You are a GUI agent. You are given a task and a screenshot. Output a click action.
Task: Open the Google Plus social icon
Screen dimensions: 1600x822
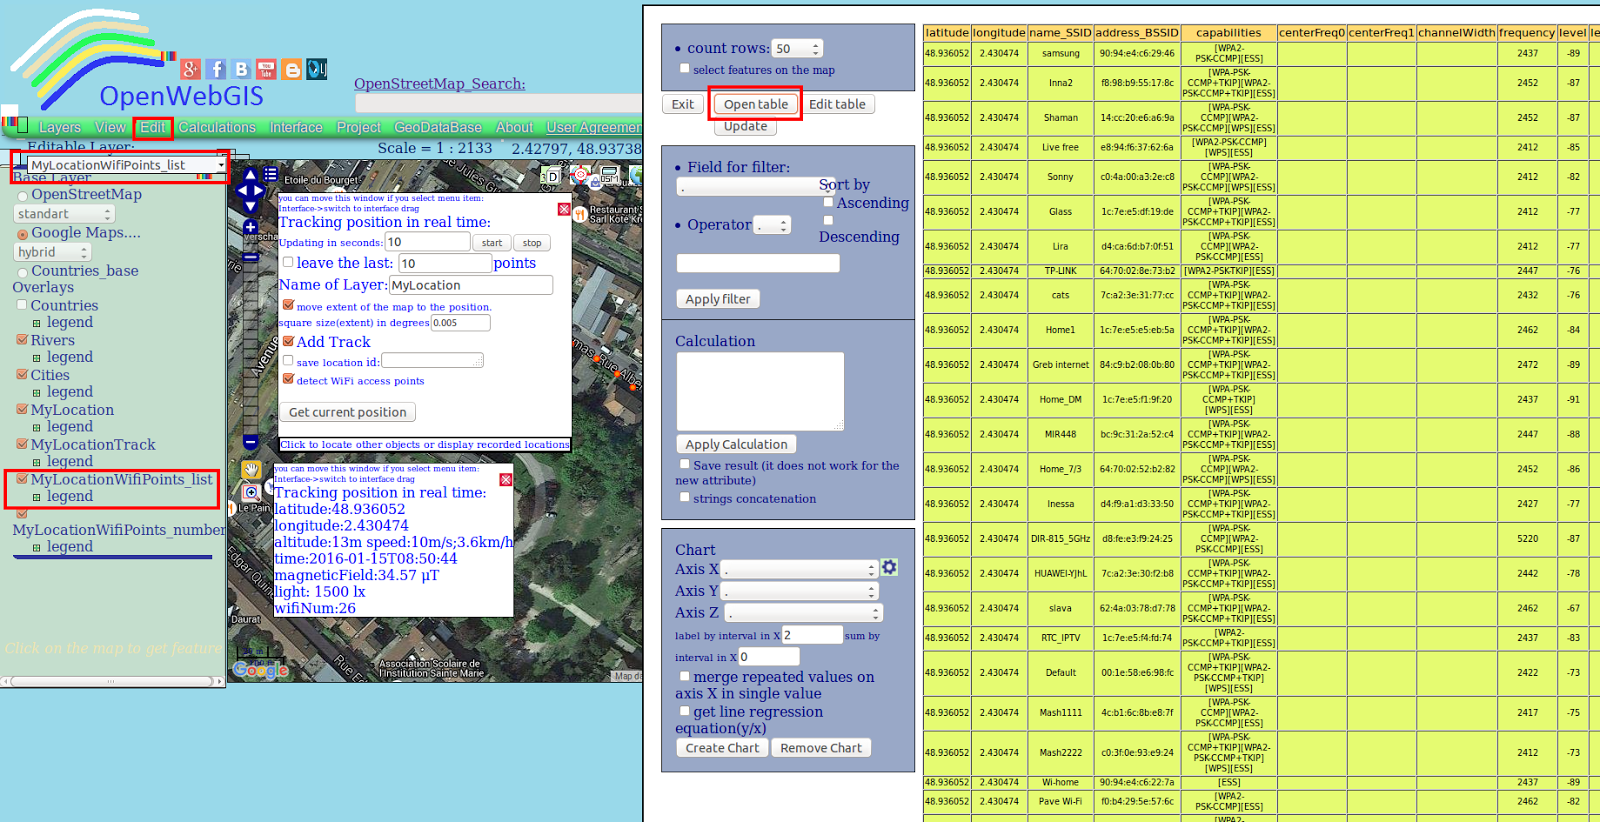pyautogui.click(x=190, y=69)
